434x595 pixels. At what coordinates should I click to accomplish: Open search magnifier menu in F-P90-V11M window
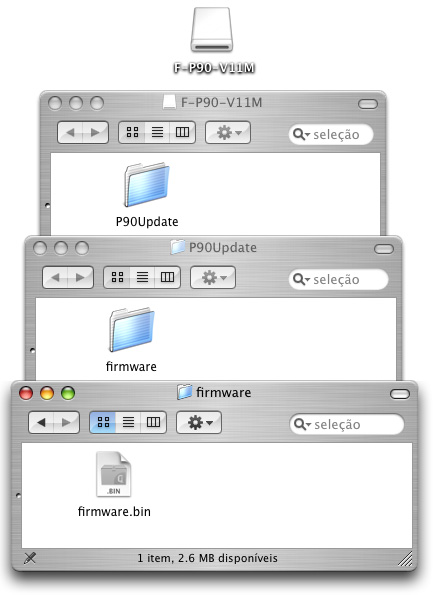click(302, 134)
